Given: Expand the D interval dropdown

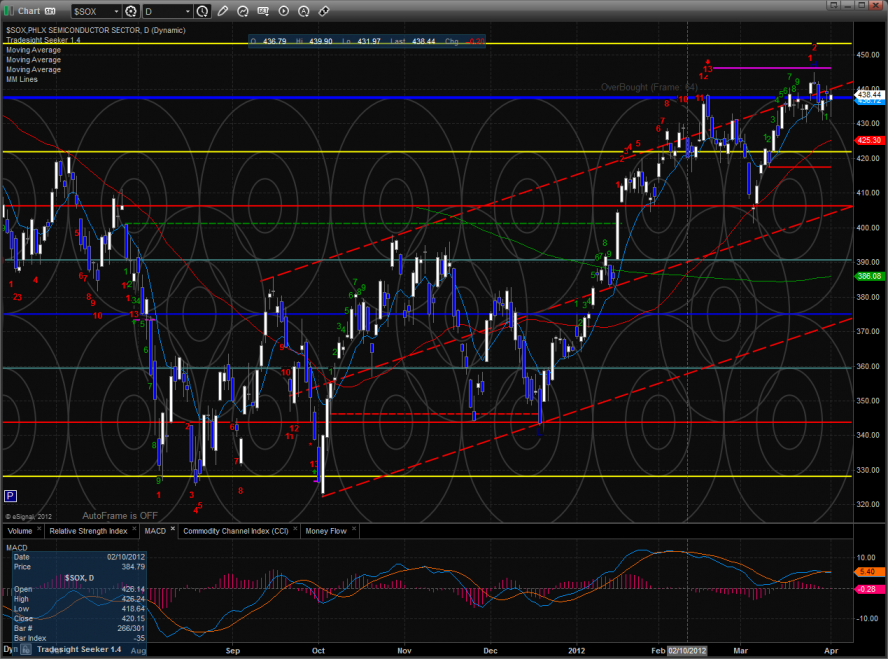Looking at the screenshot, I should [x=167, y=12].
